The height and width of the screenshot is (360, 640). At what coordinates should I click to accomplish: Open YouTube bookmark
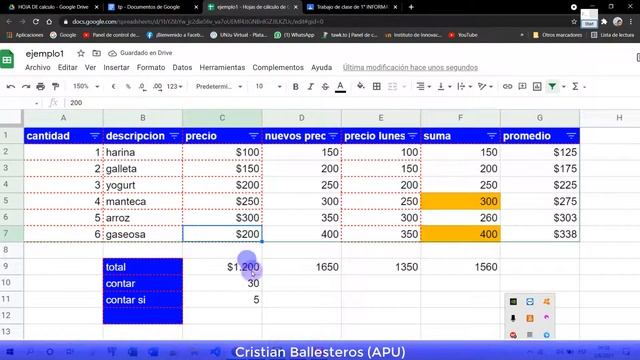(x=463, y=35)
